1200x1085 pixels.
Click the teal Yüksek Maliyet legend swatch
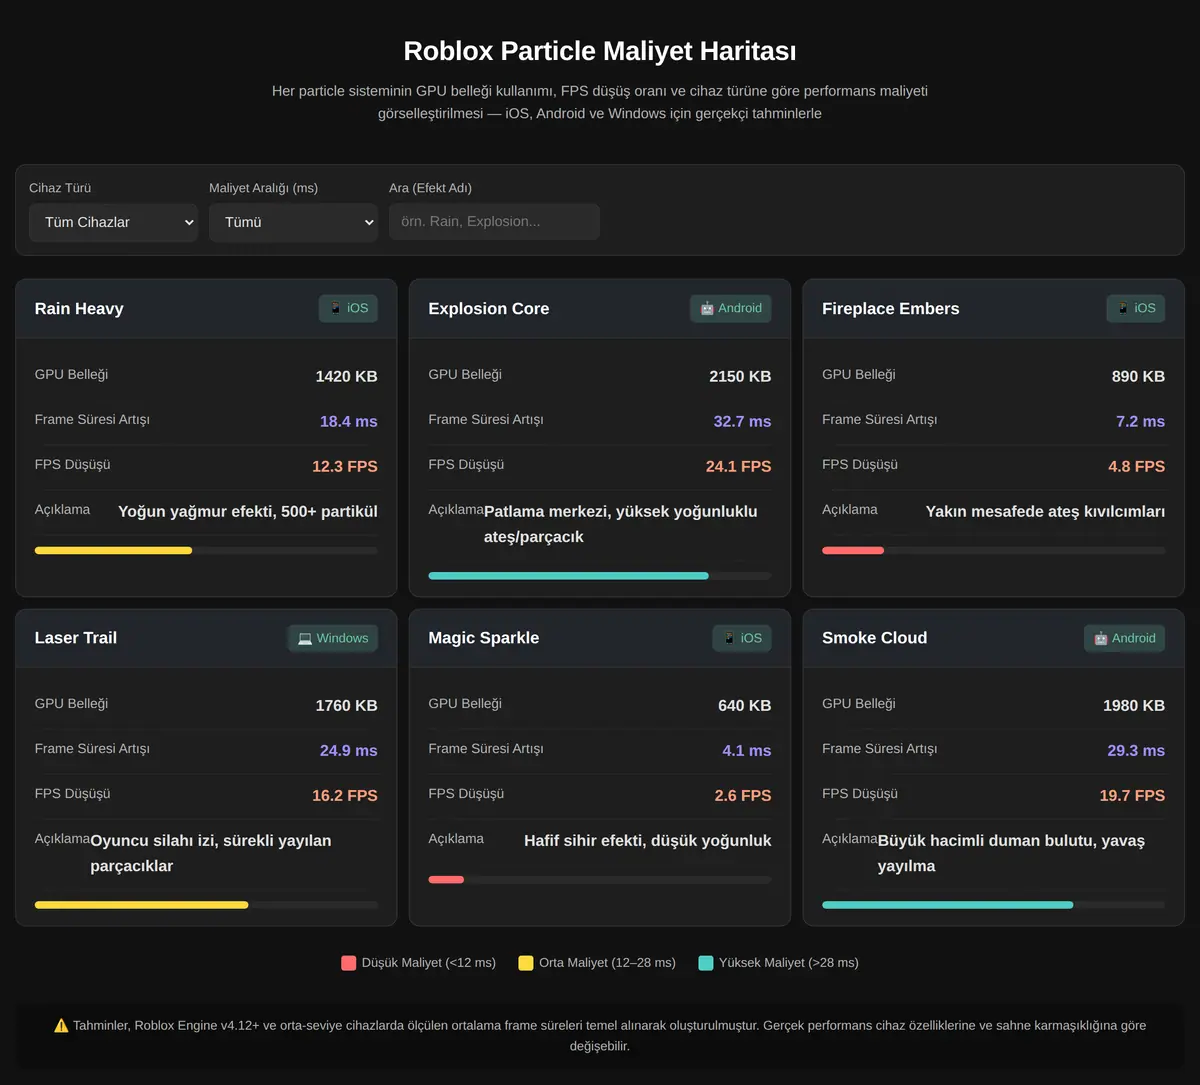[x=706, y=963]
